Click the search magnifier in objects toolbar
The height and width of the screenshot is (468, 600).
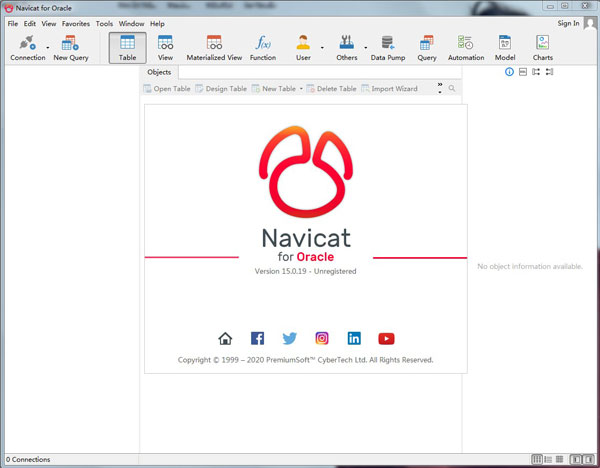click(x=452, y=88)
